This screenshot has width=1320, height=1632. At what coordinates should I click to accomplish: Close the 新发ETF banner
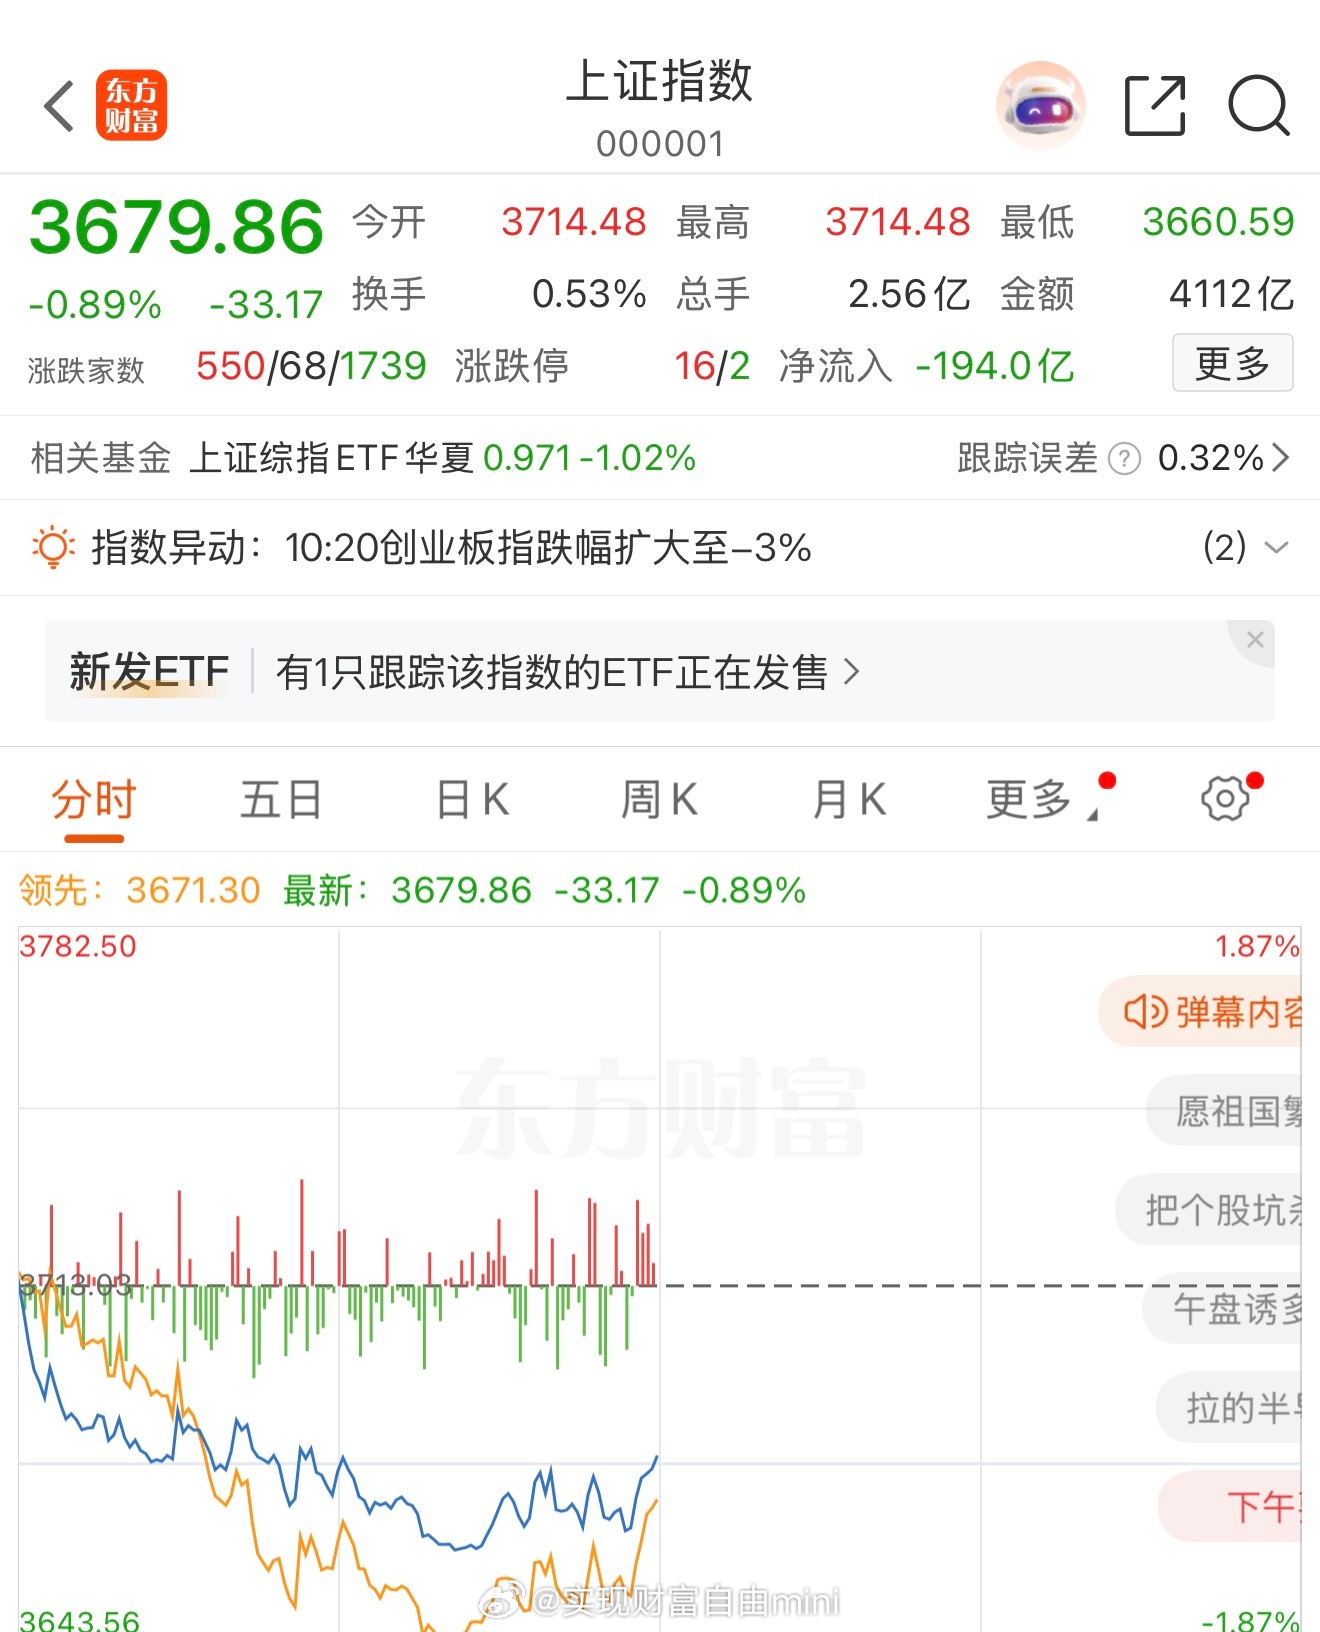(1255, 640)
